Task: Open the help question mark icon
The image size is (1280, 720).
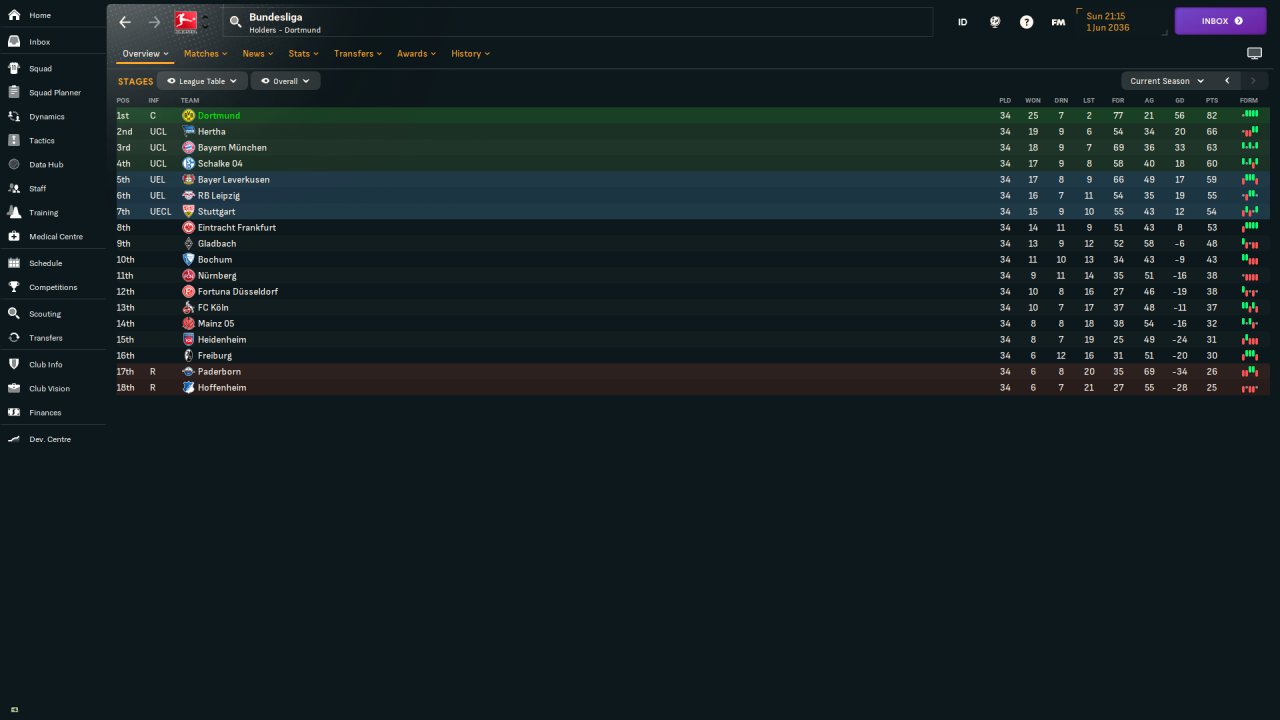Action: 1027,22
